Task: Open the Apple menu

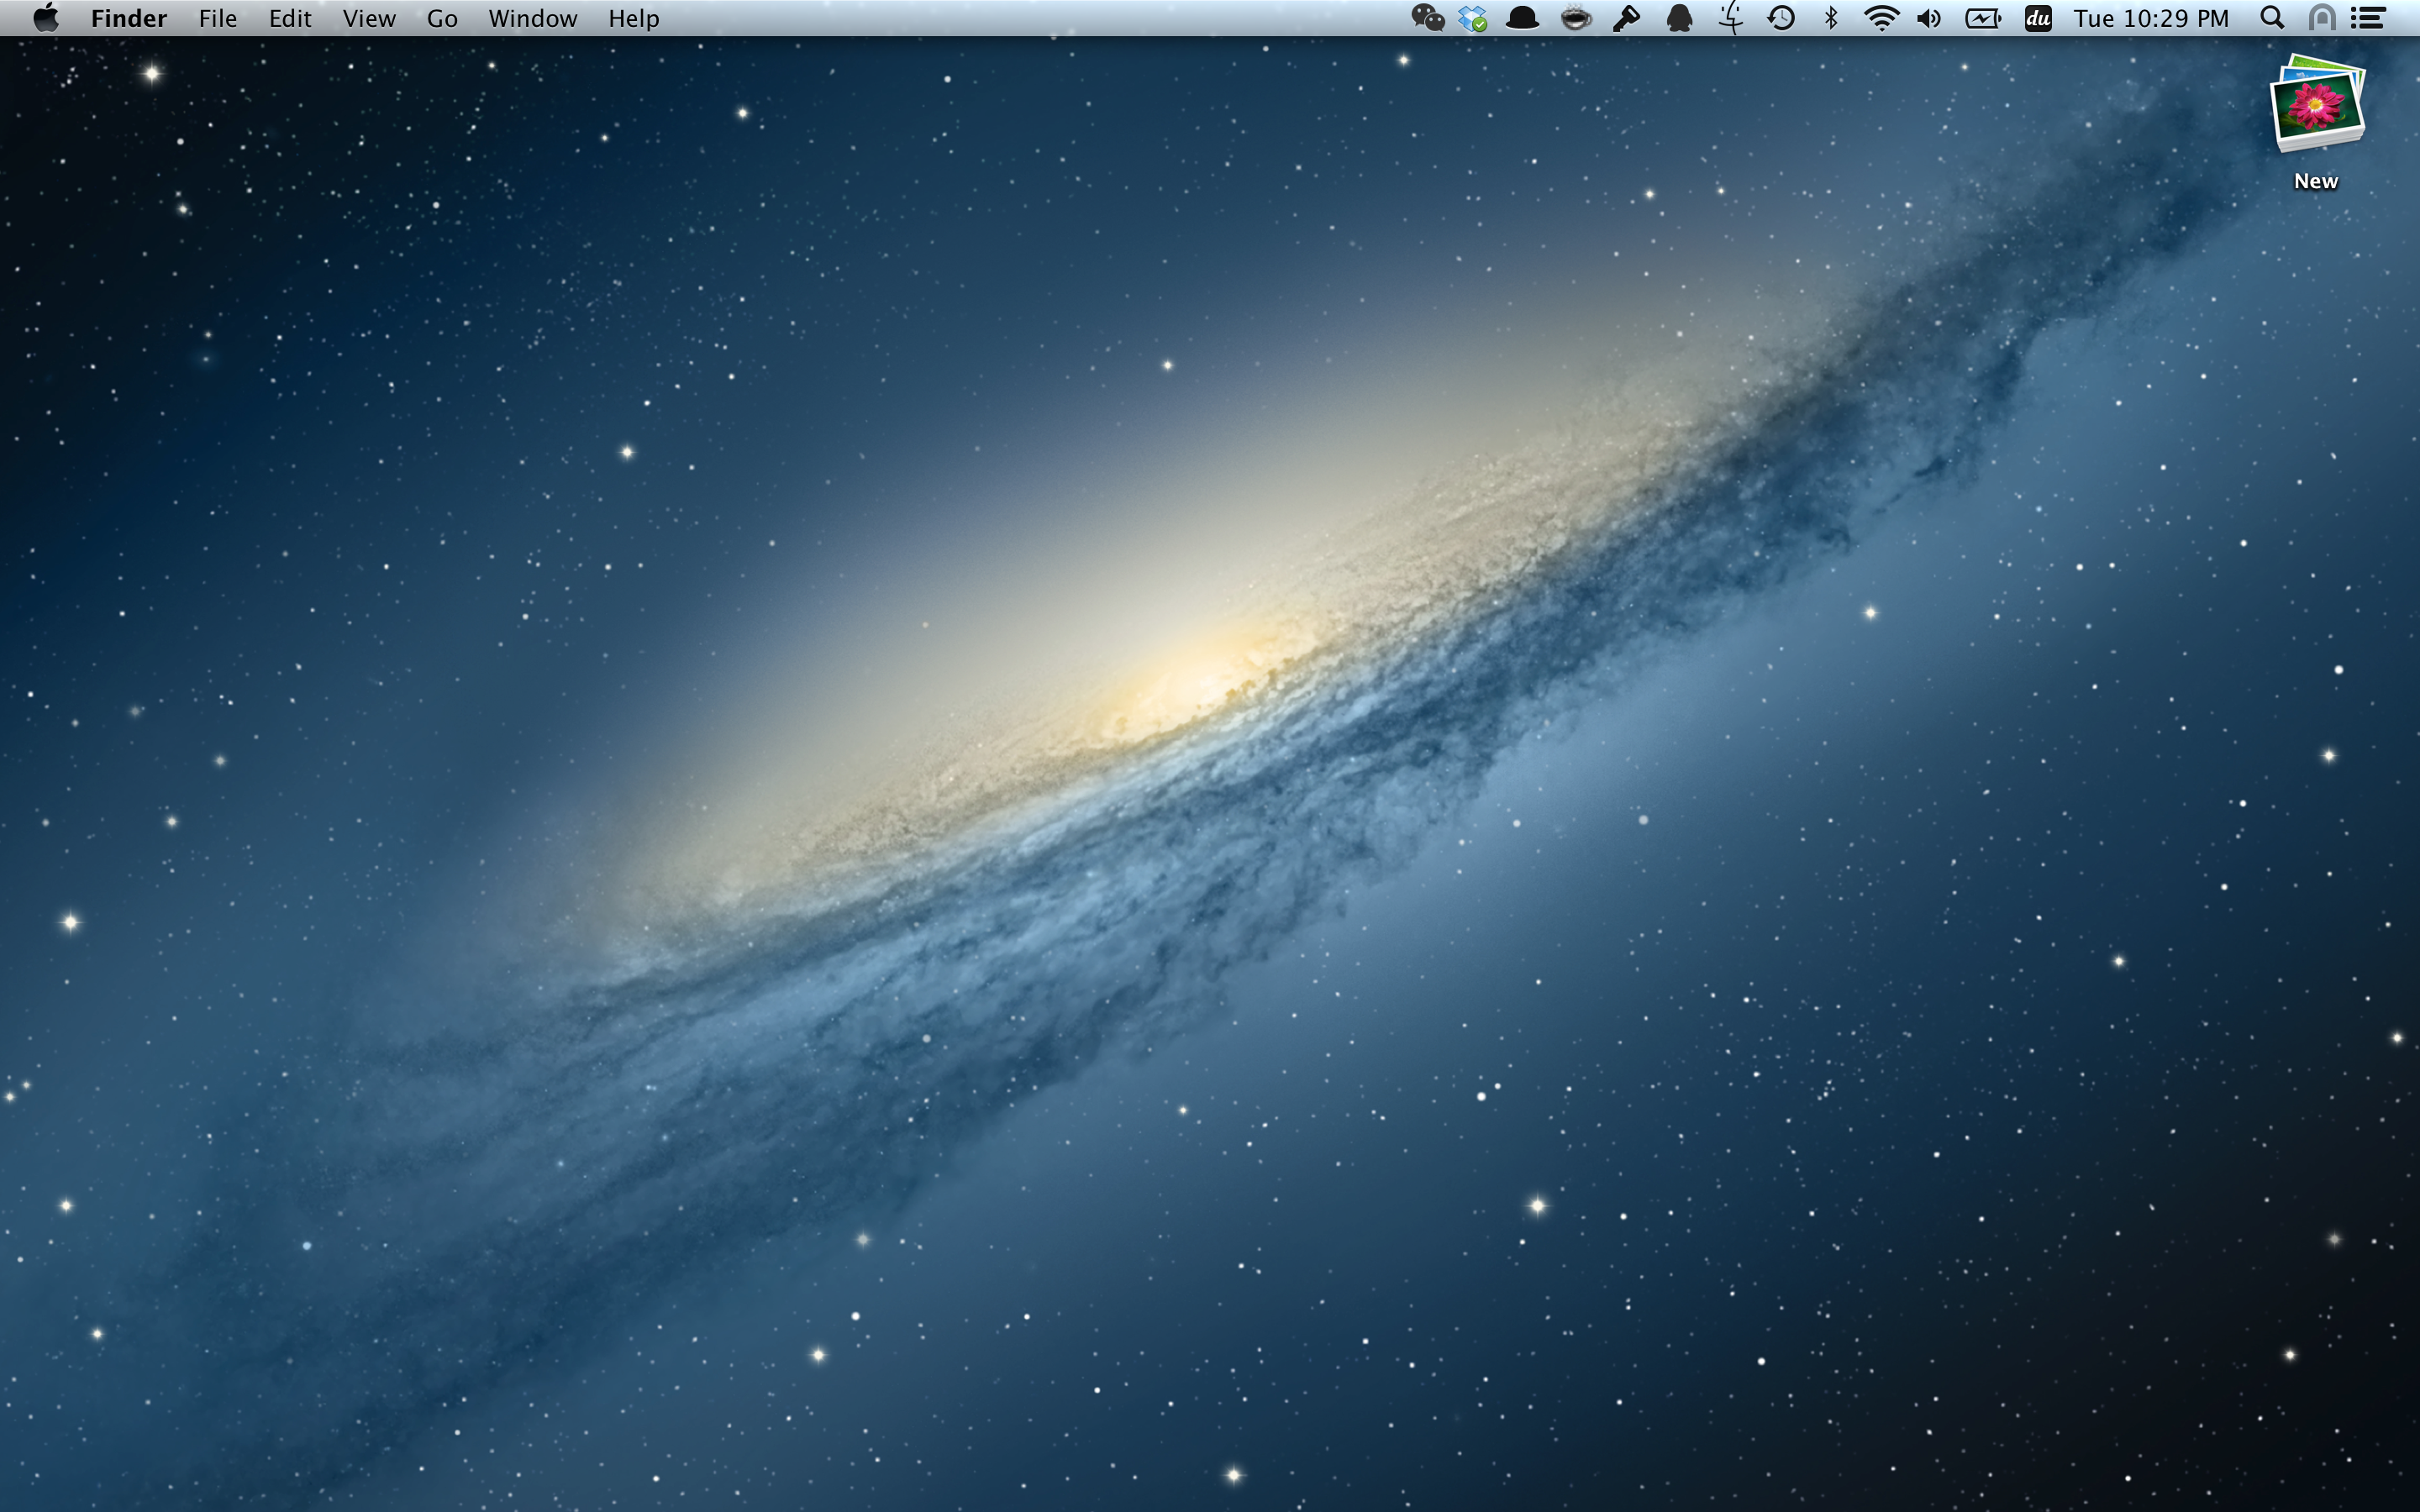Action: (45, 18)
